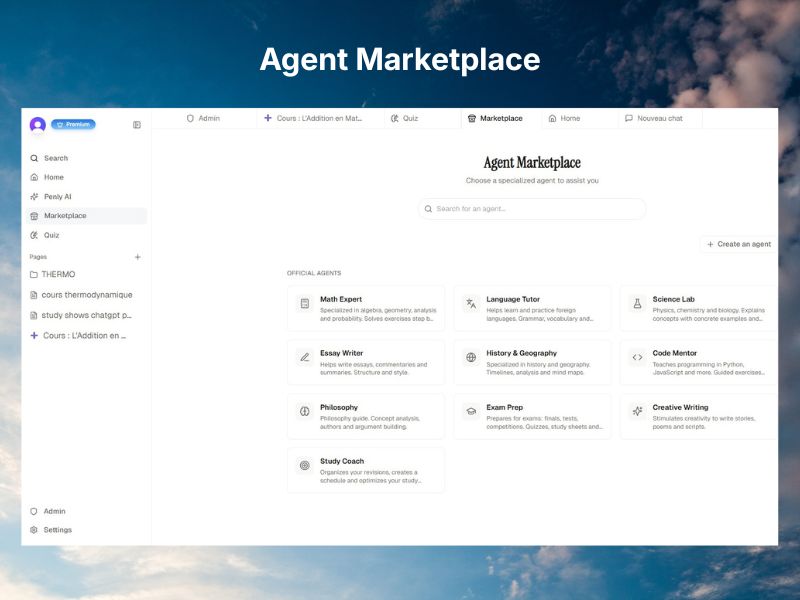Image resolution: width=800 pixels, height=600 pixels.
Task: Click the Math Expert agent icon
Action: (305, 304)
